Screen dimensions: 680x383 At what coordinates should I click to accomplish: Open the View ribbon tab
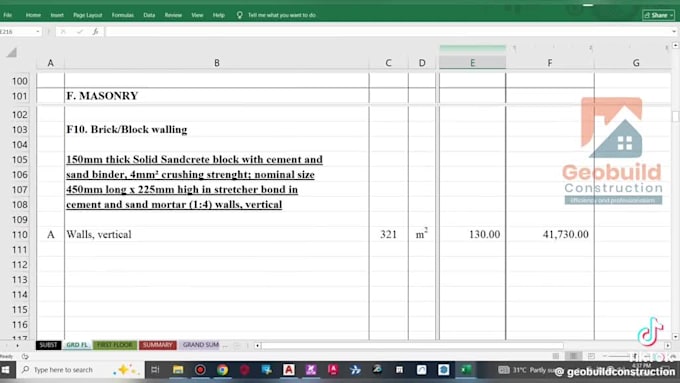[x=197, y=15]
